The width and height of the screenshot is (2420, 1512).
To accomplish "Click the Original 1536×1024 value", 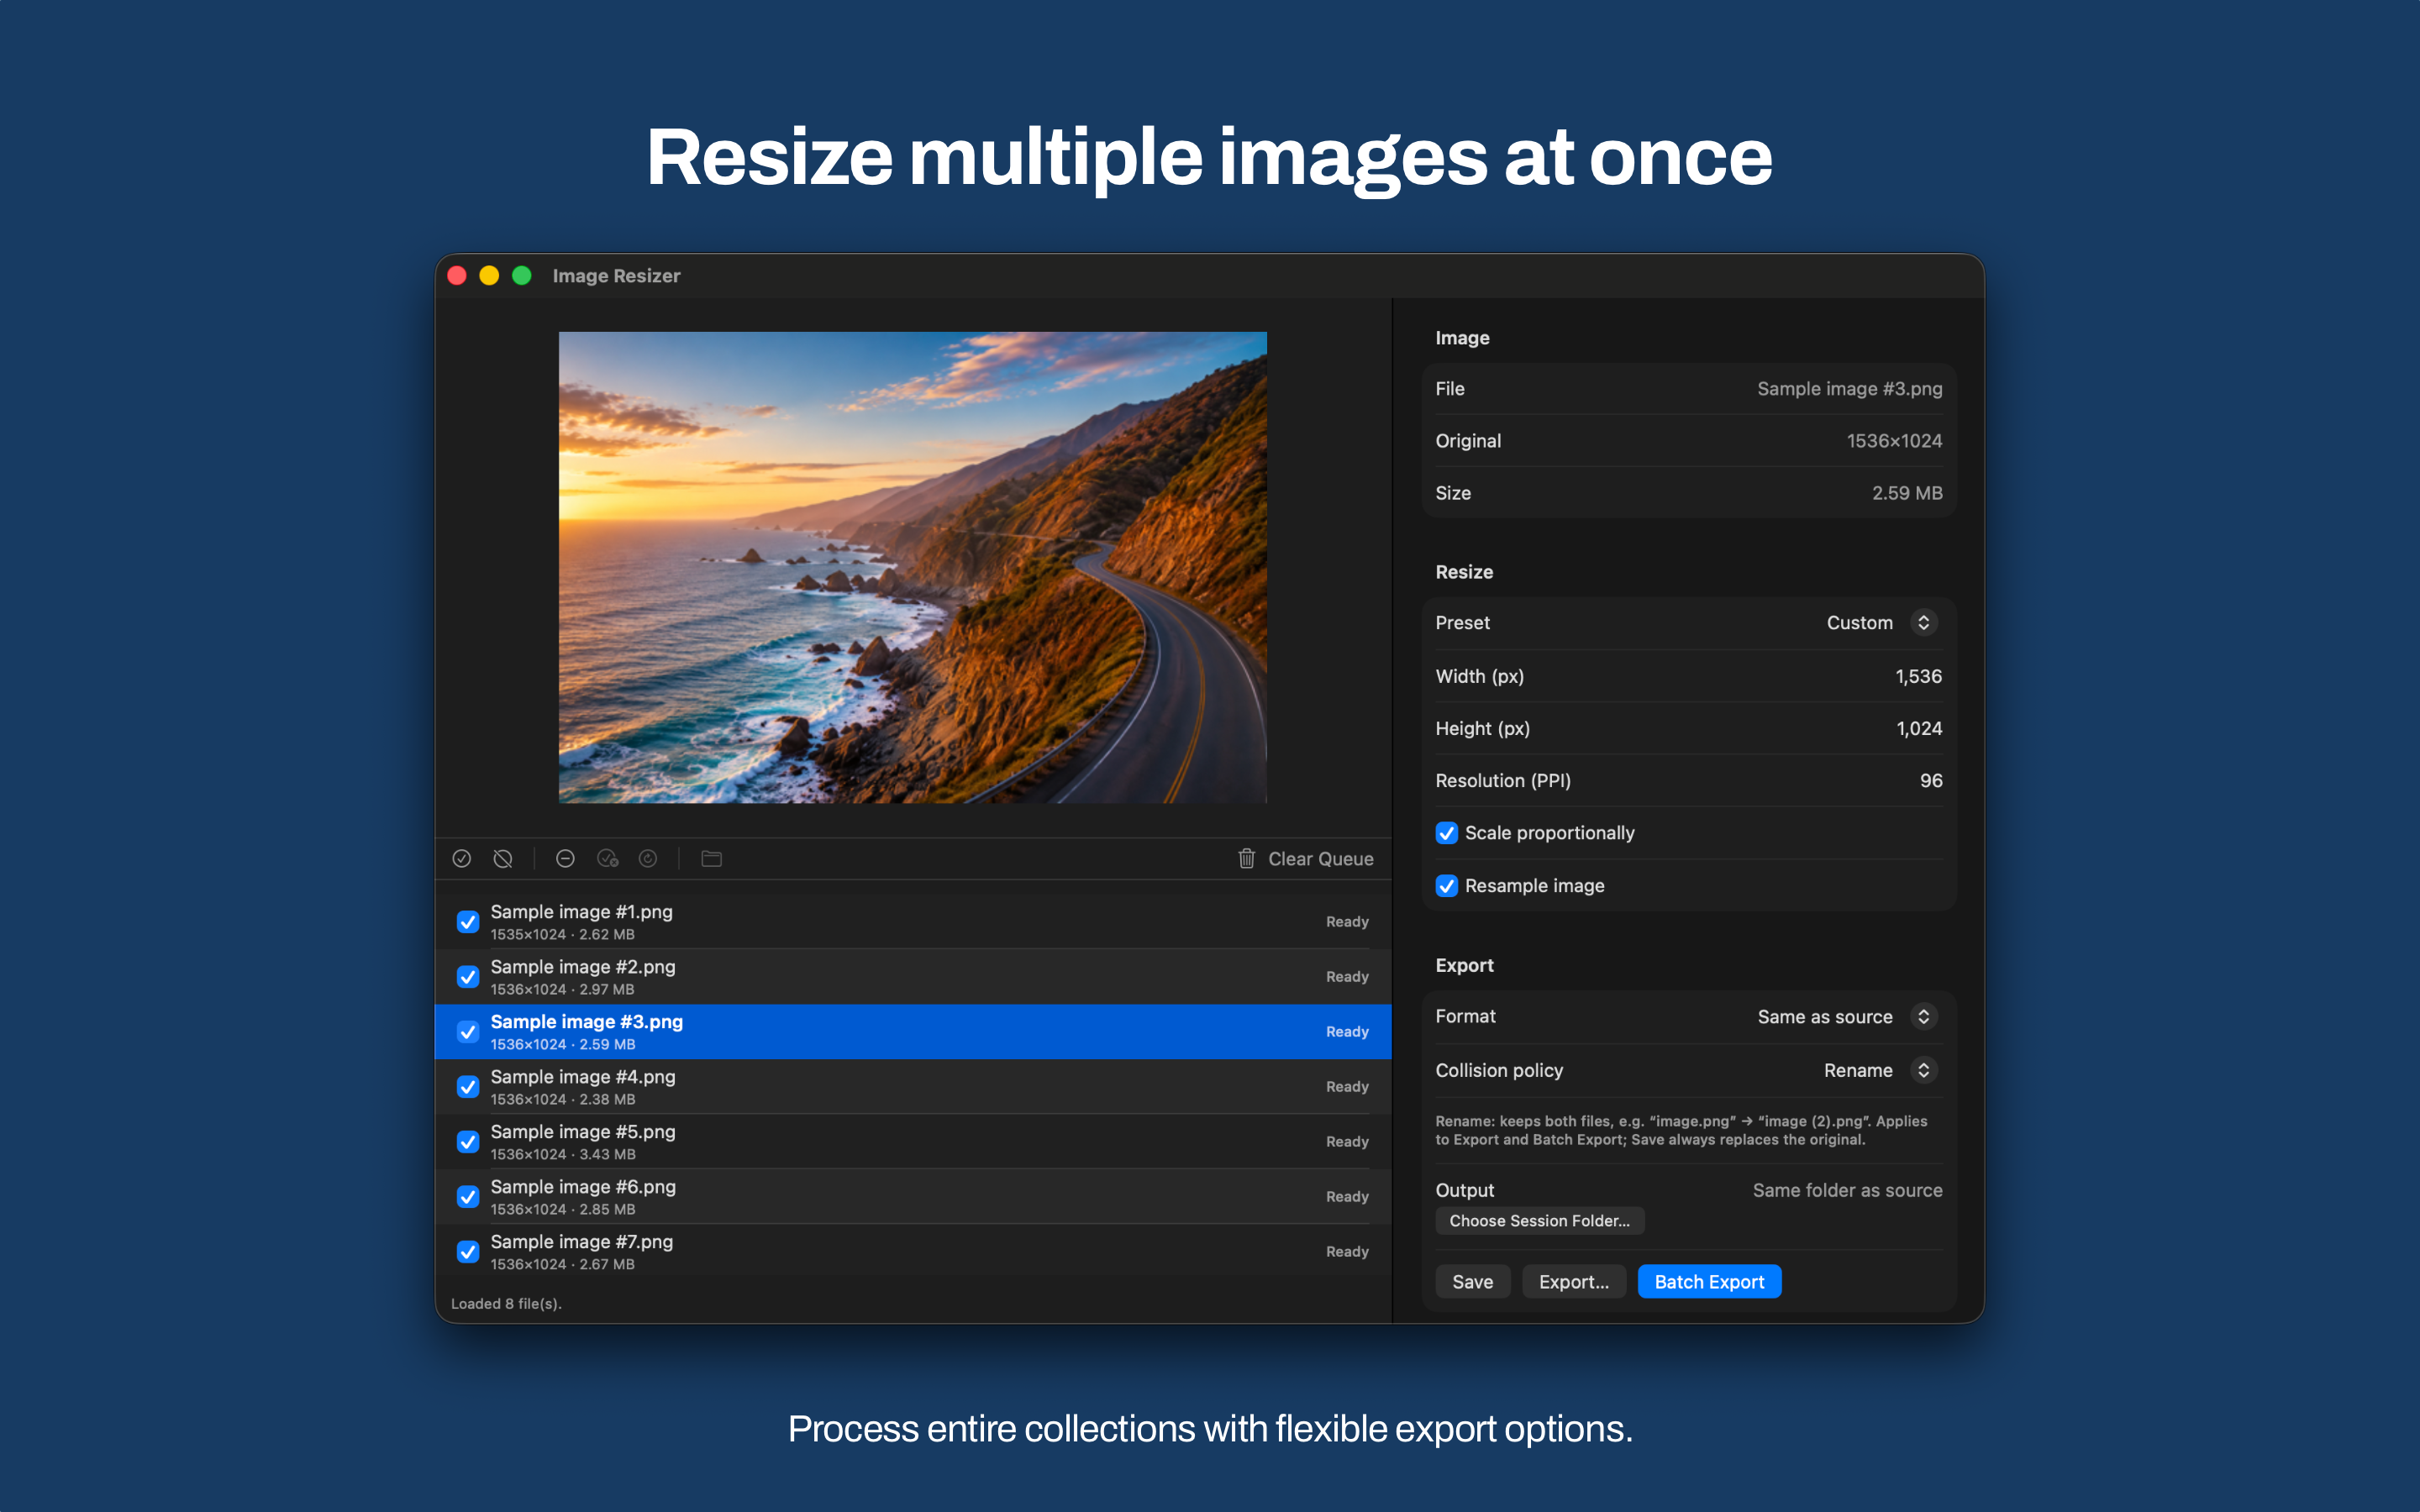I will pyautogui.click(x=1894, y=441).
